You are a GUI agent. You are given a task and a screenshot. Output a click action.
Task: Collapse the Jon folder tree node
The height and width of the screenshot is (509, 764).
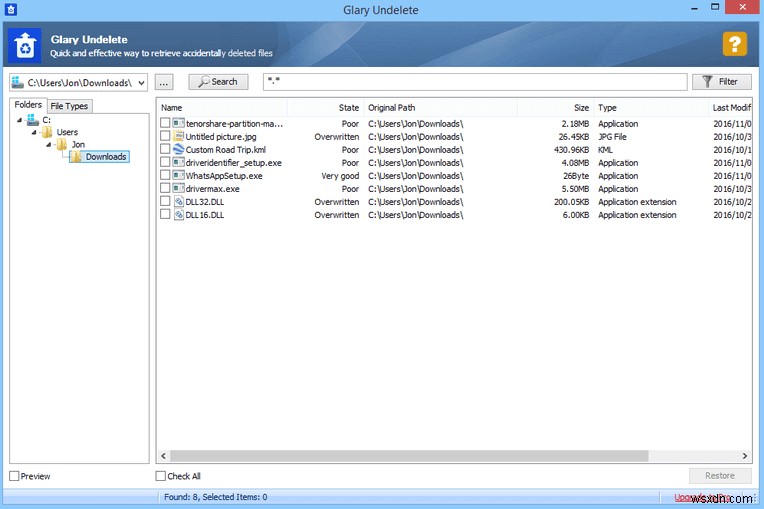tap(49, 145)
